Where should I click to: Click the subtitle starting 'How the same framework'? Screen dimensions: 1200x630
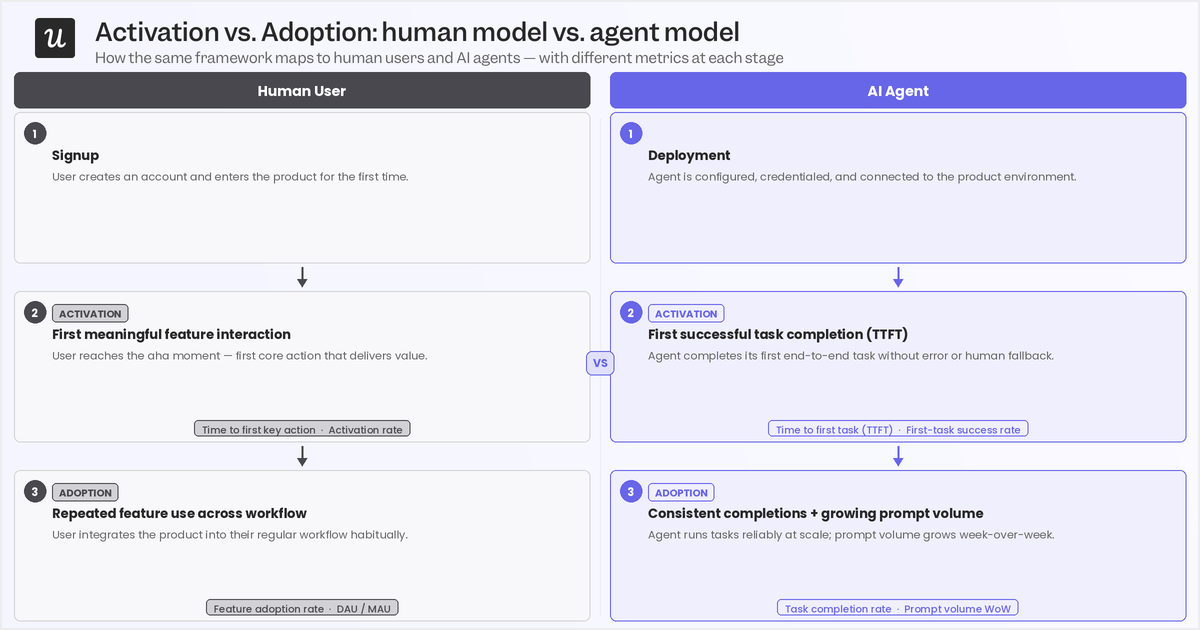439,58
